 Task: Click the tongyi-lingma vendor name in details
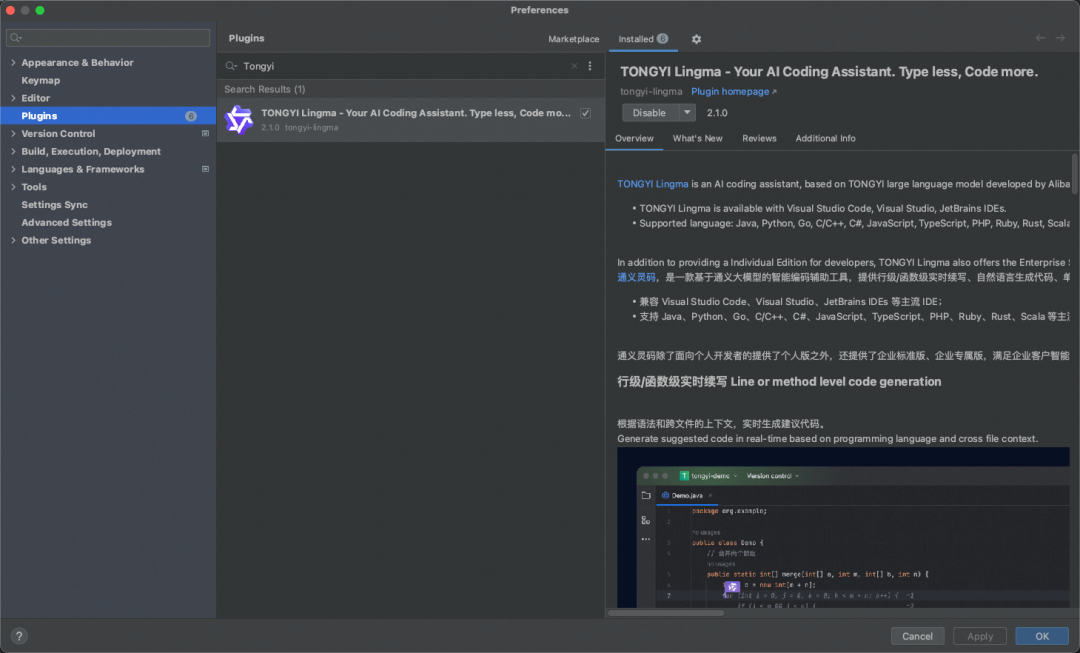pyautogui.click(x=651, y=92)
